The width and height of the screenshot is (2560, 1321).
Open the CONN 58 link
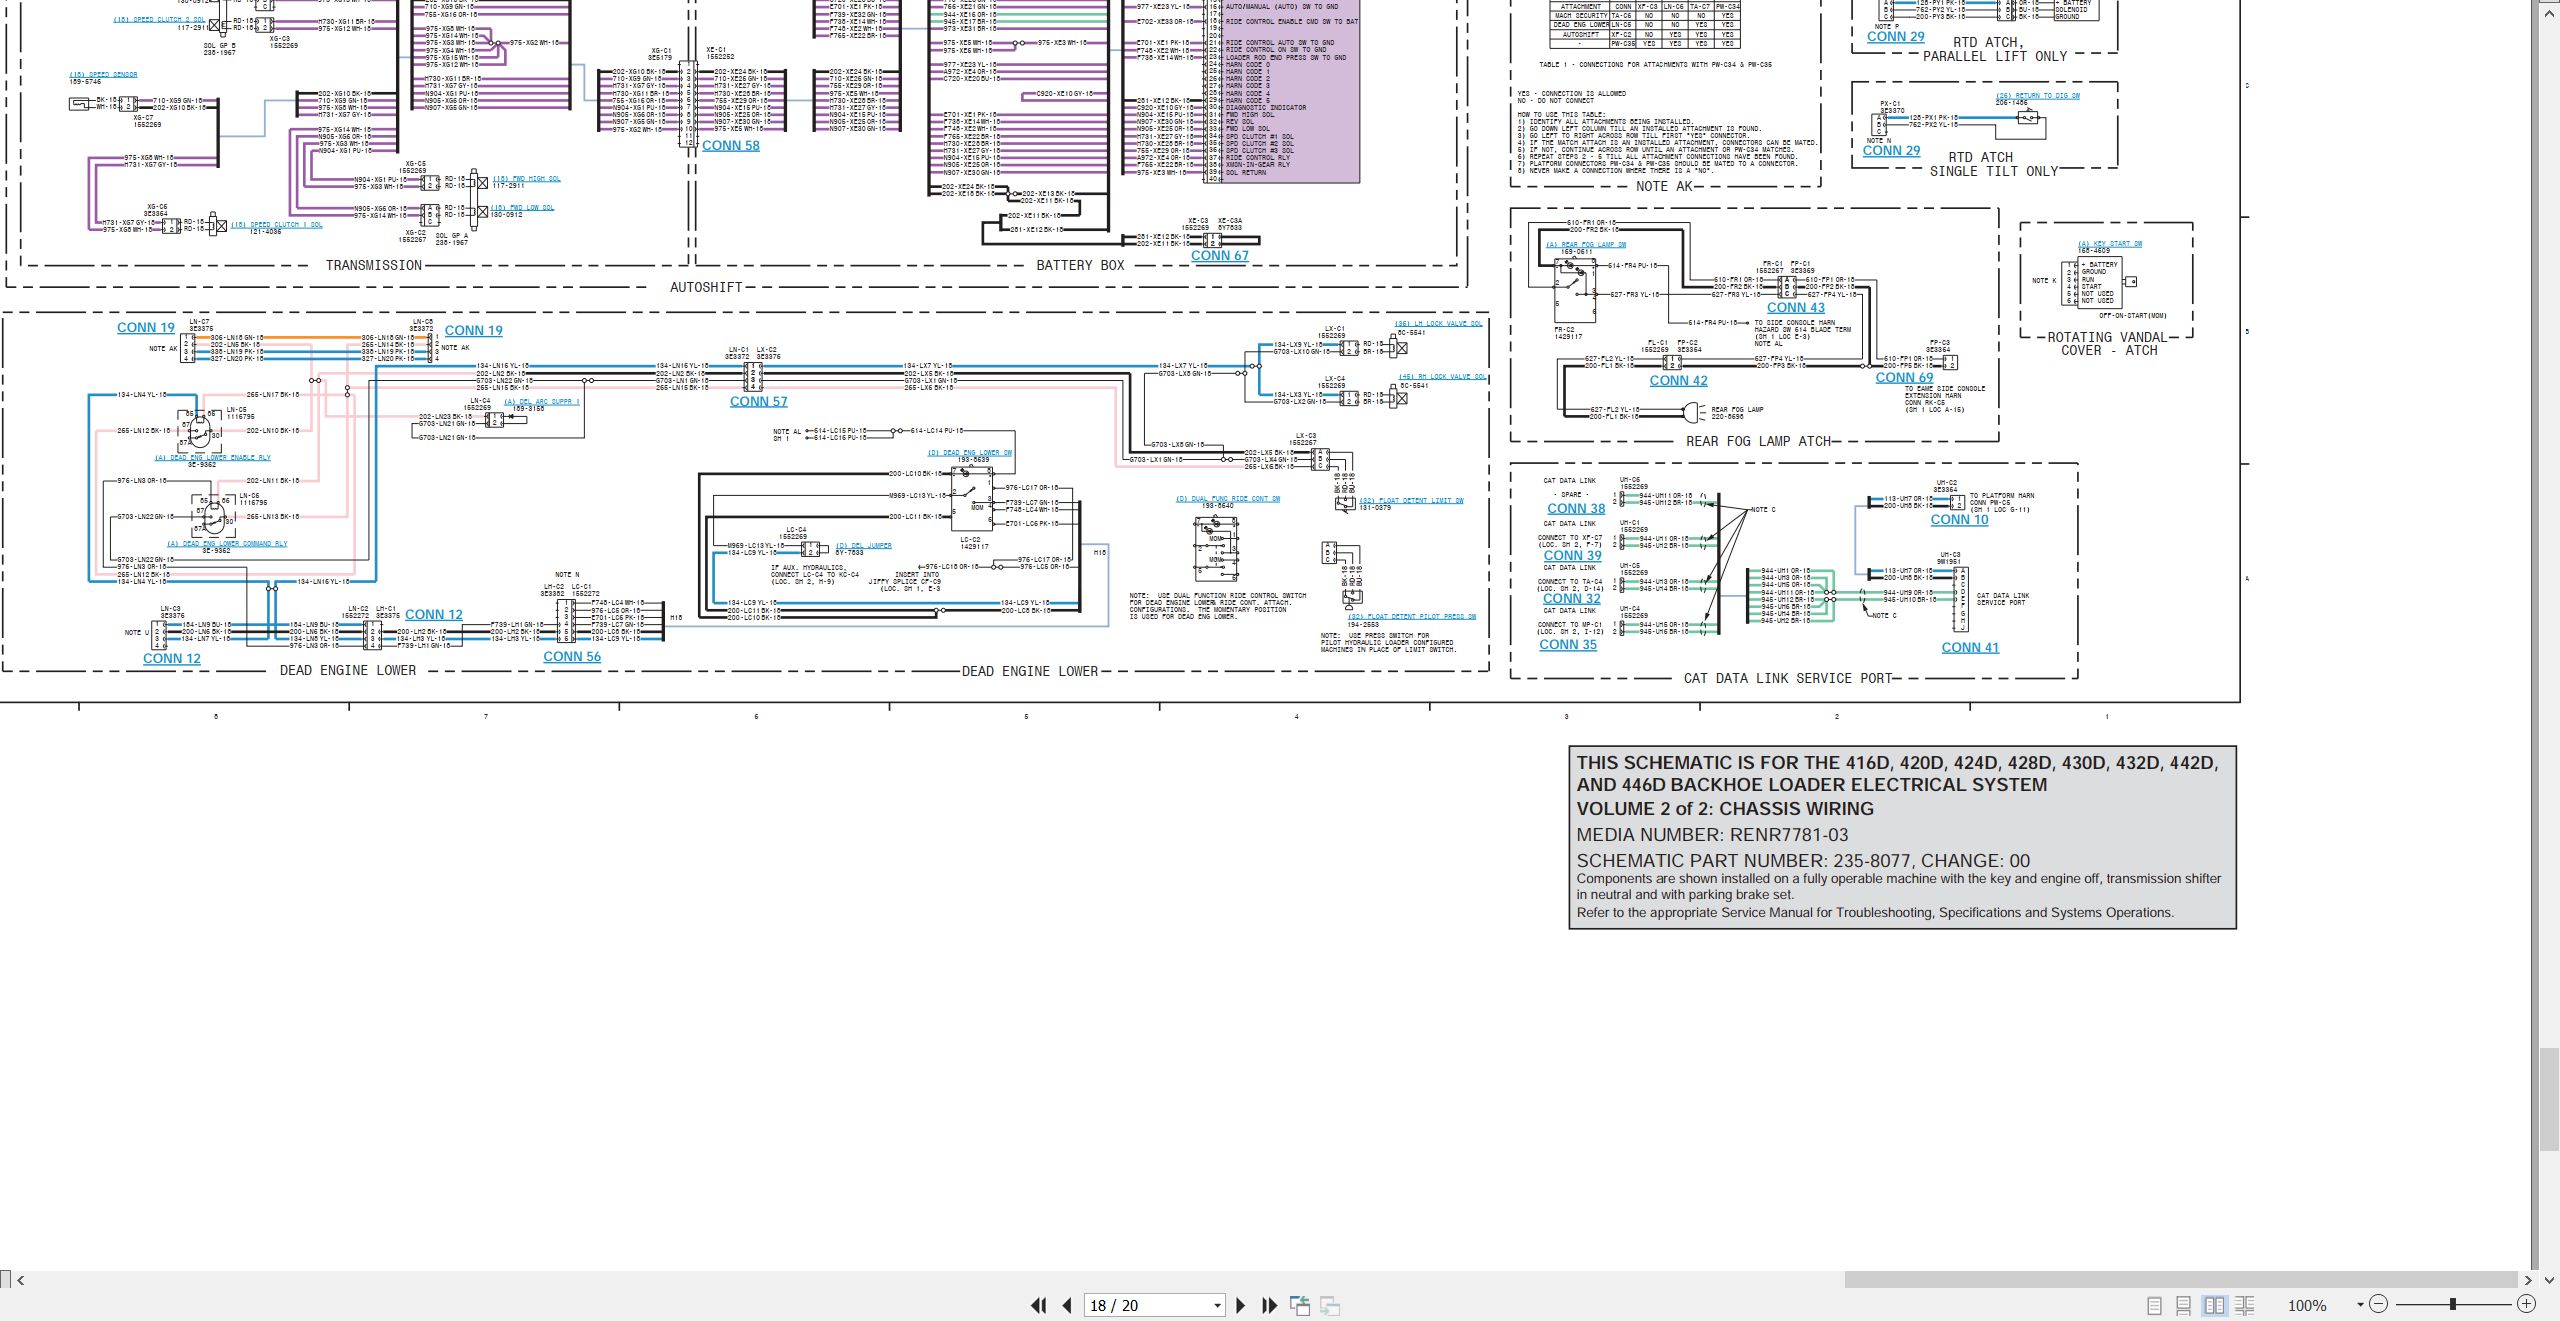(x=730, y=146)
